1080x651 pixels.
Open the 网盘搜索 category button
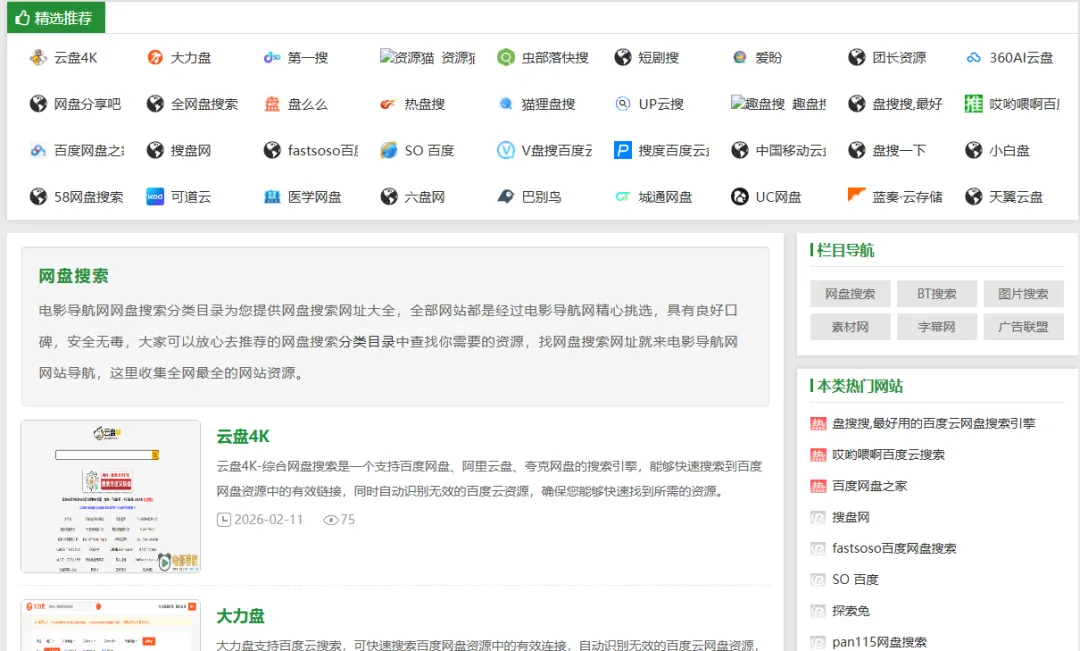(x=850, y=294)
